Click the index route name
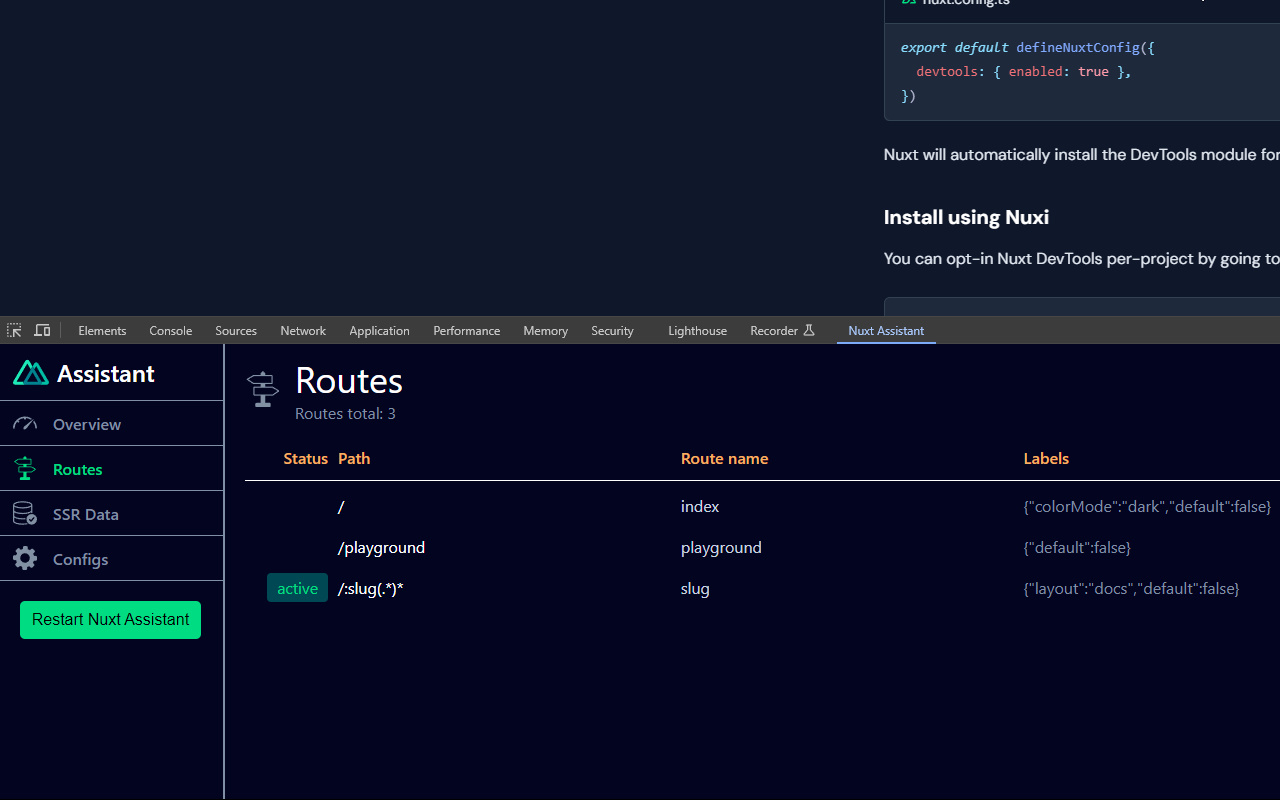 click(x=700, y=507)
